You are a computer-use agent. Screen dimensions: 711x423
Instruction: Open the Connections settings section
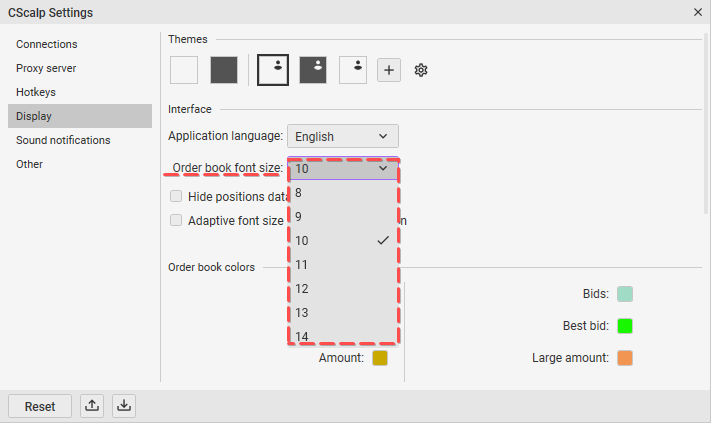click(80, 44)
